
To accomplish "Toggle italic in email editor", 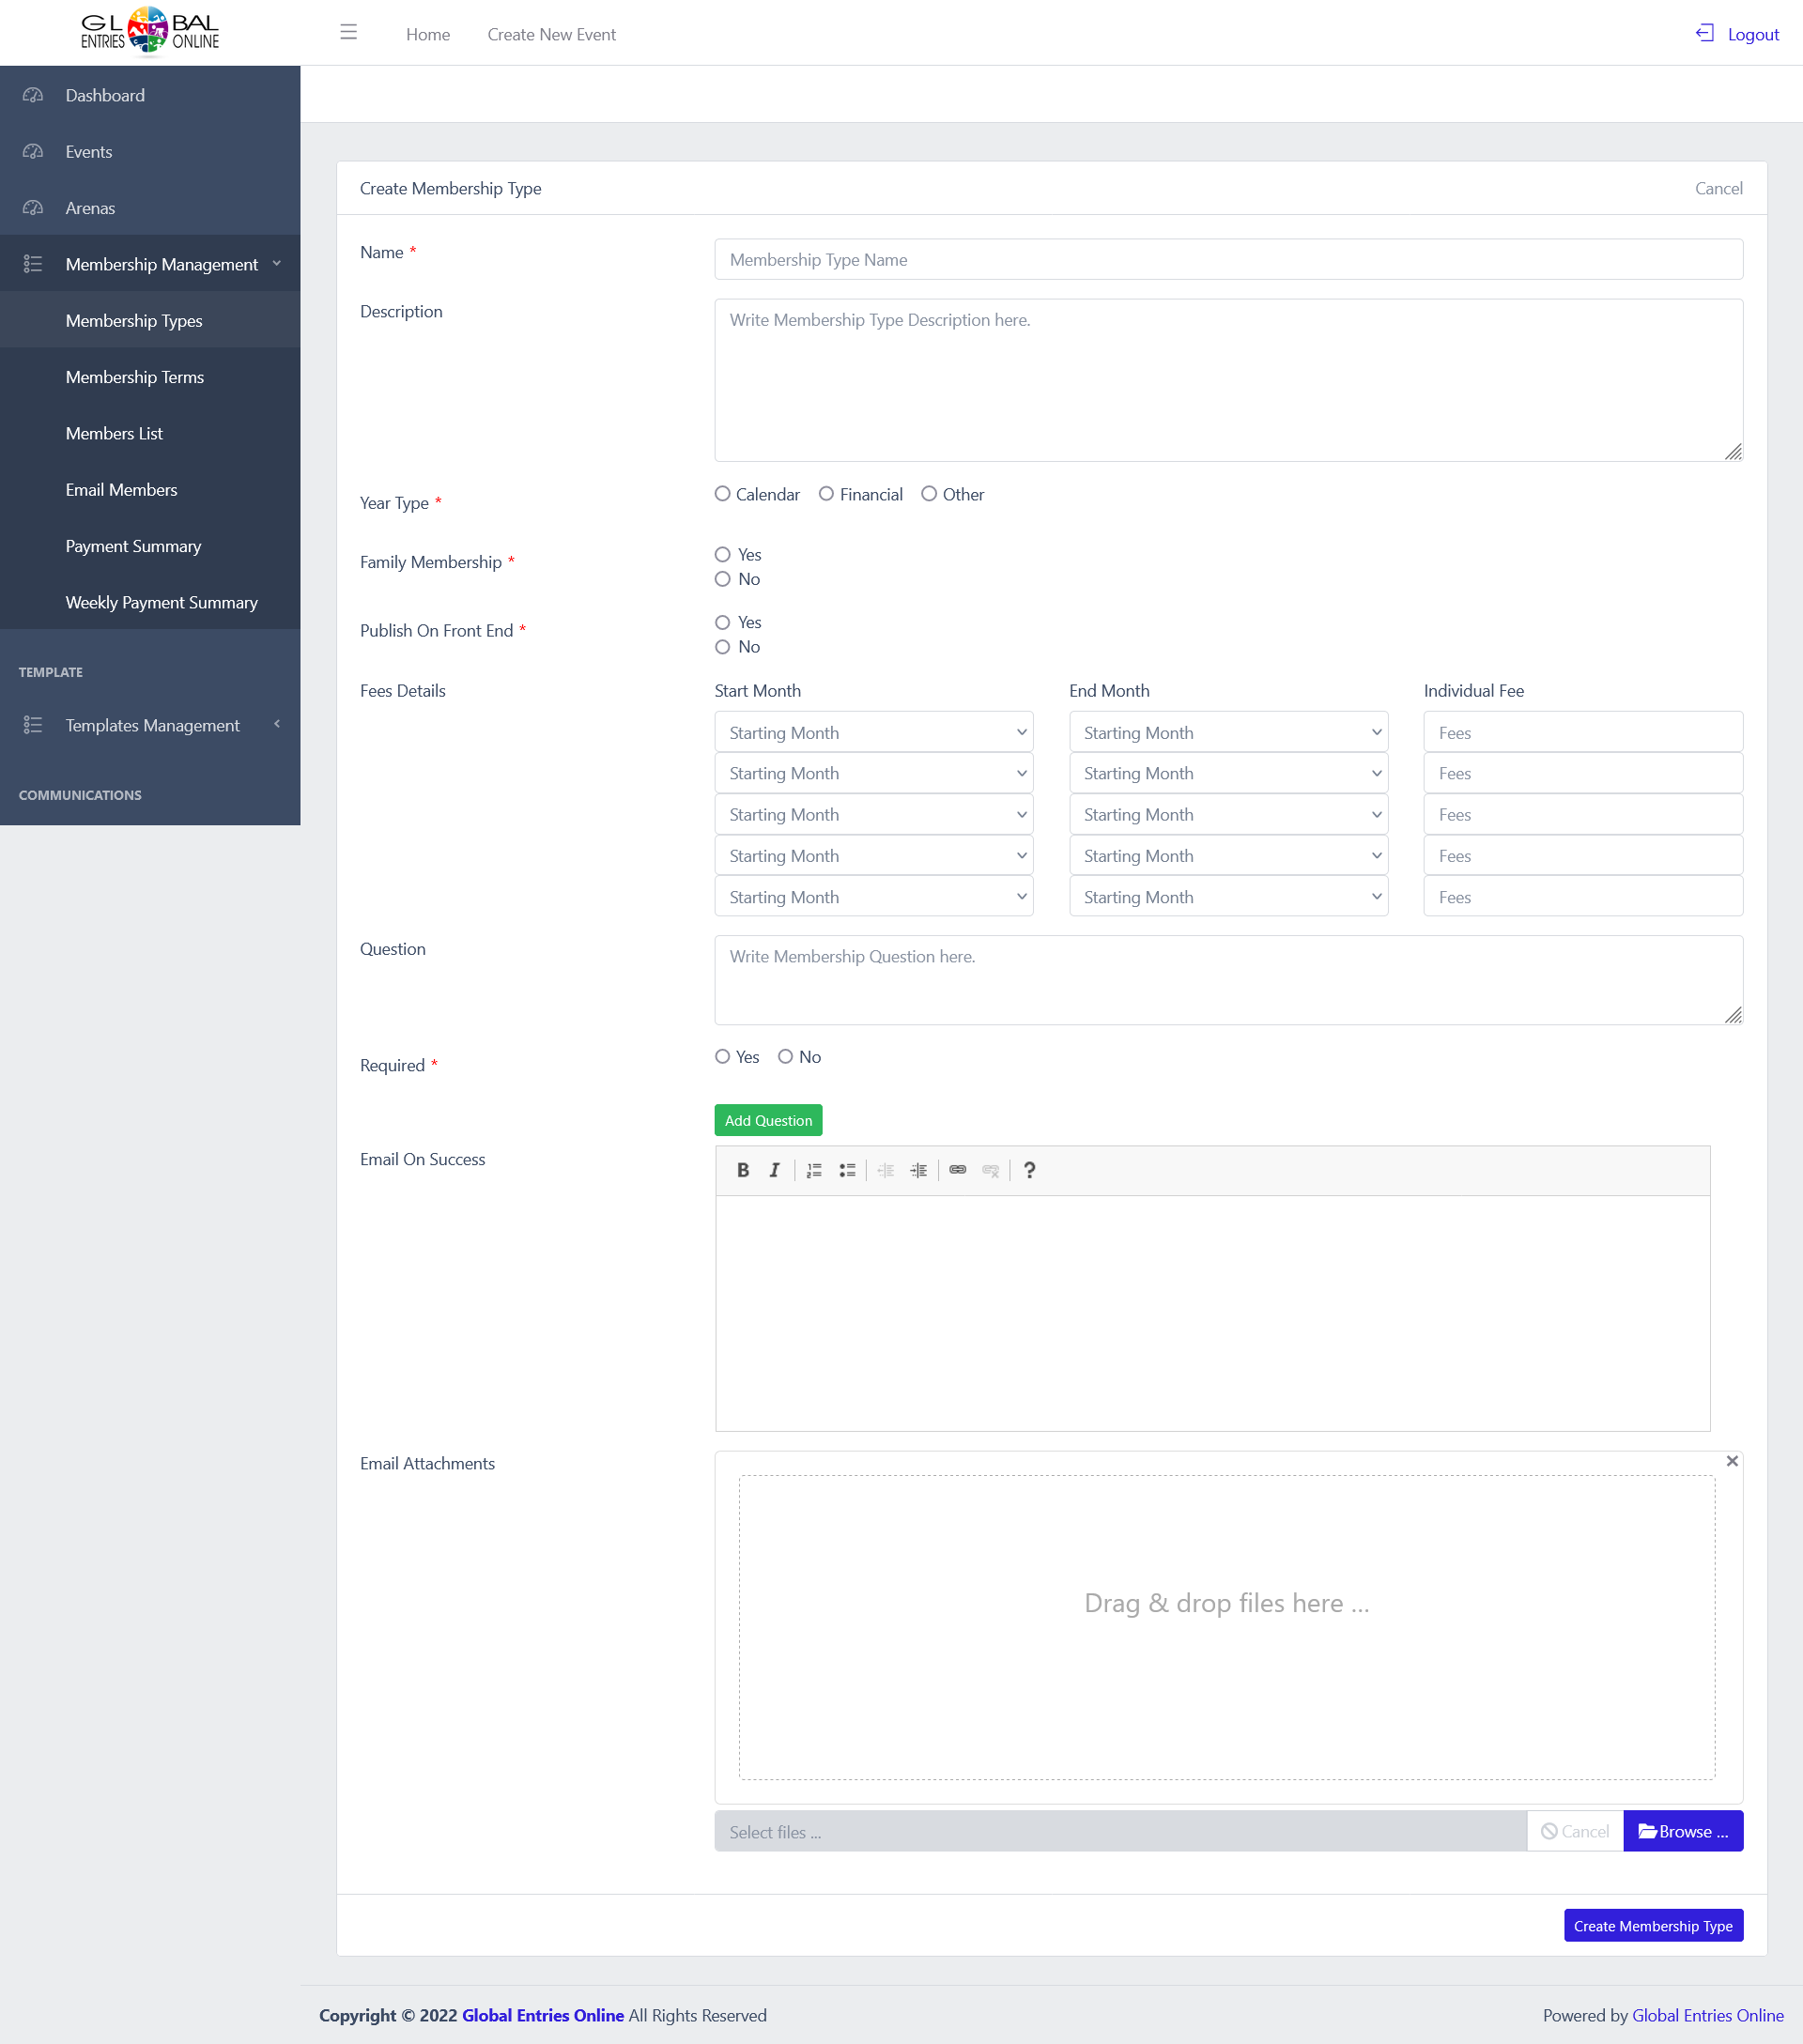I will click(774, 1170).
